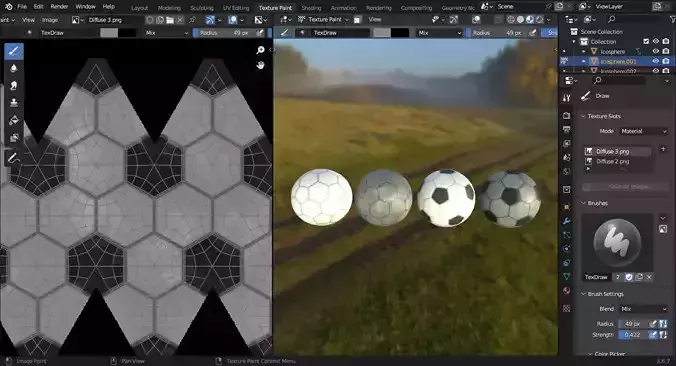Collapse the Color Picker panel

(x=590, y=354)
